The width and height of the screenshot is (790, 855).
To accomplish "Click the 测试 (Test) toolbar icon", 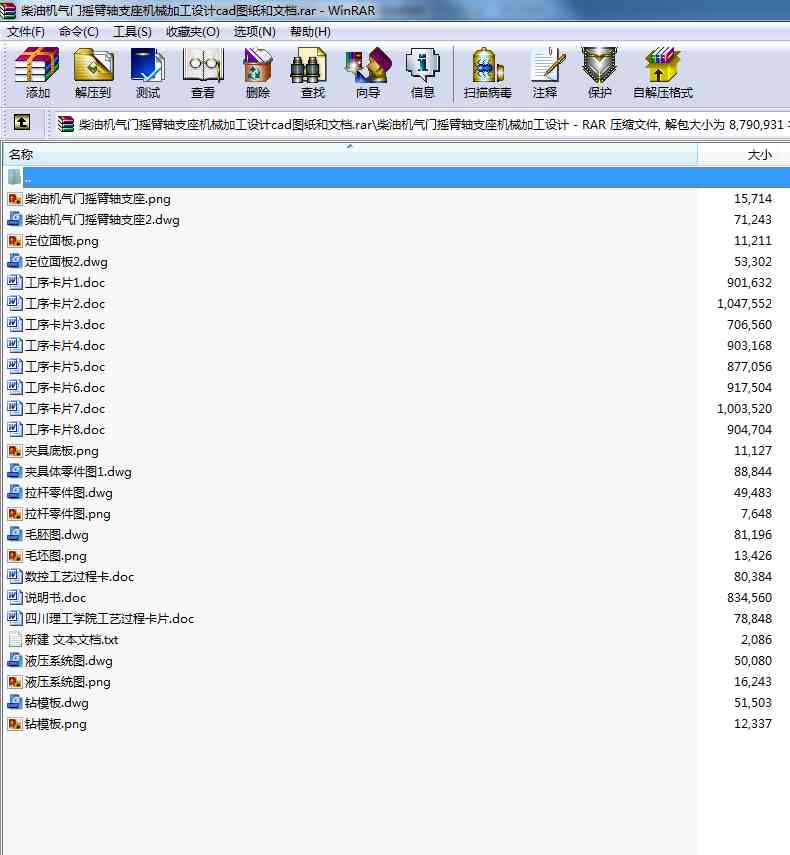I will coord(148,73).
